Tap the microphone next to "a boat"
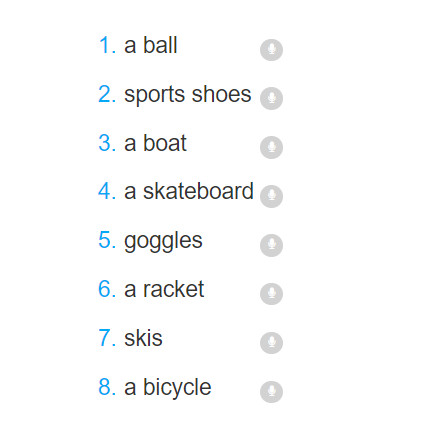The width and height of the screenshot is (444, 446). [271, 147]
